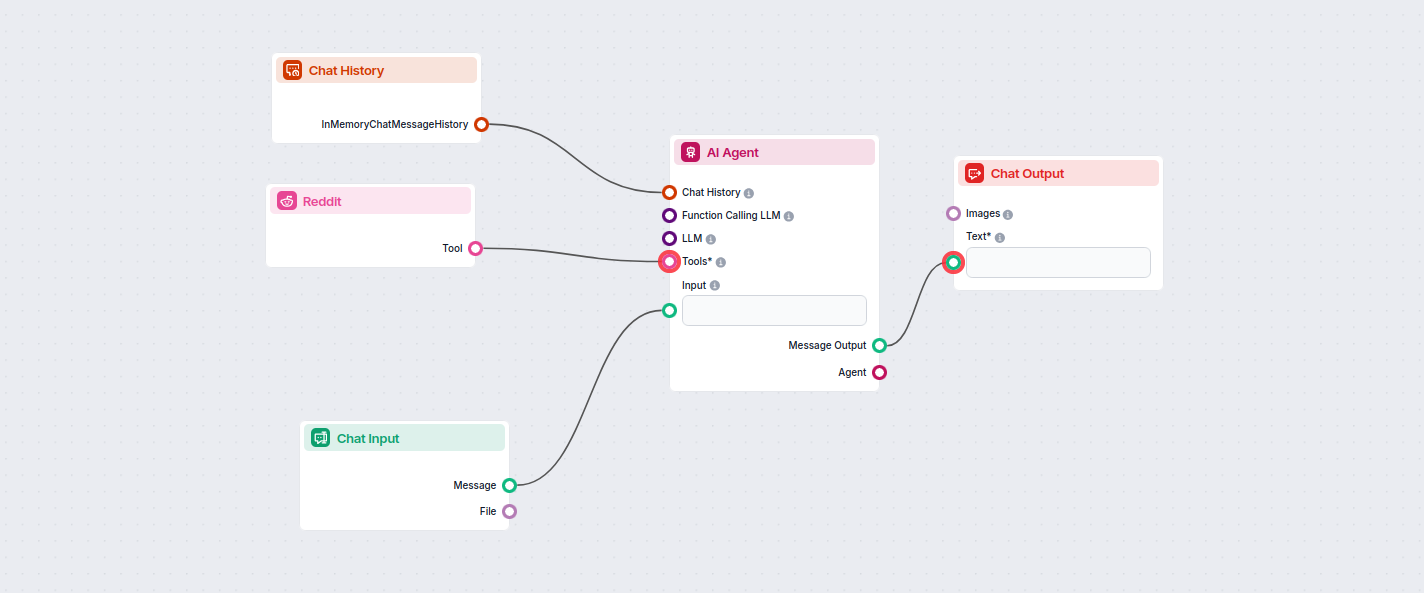Click the Function Calling LLM input port
The height and width of the screenshot is (593, 1424).
click(670, 215)
